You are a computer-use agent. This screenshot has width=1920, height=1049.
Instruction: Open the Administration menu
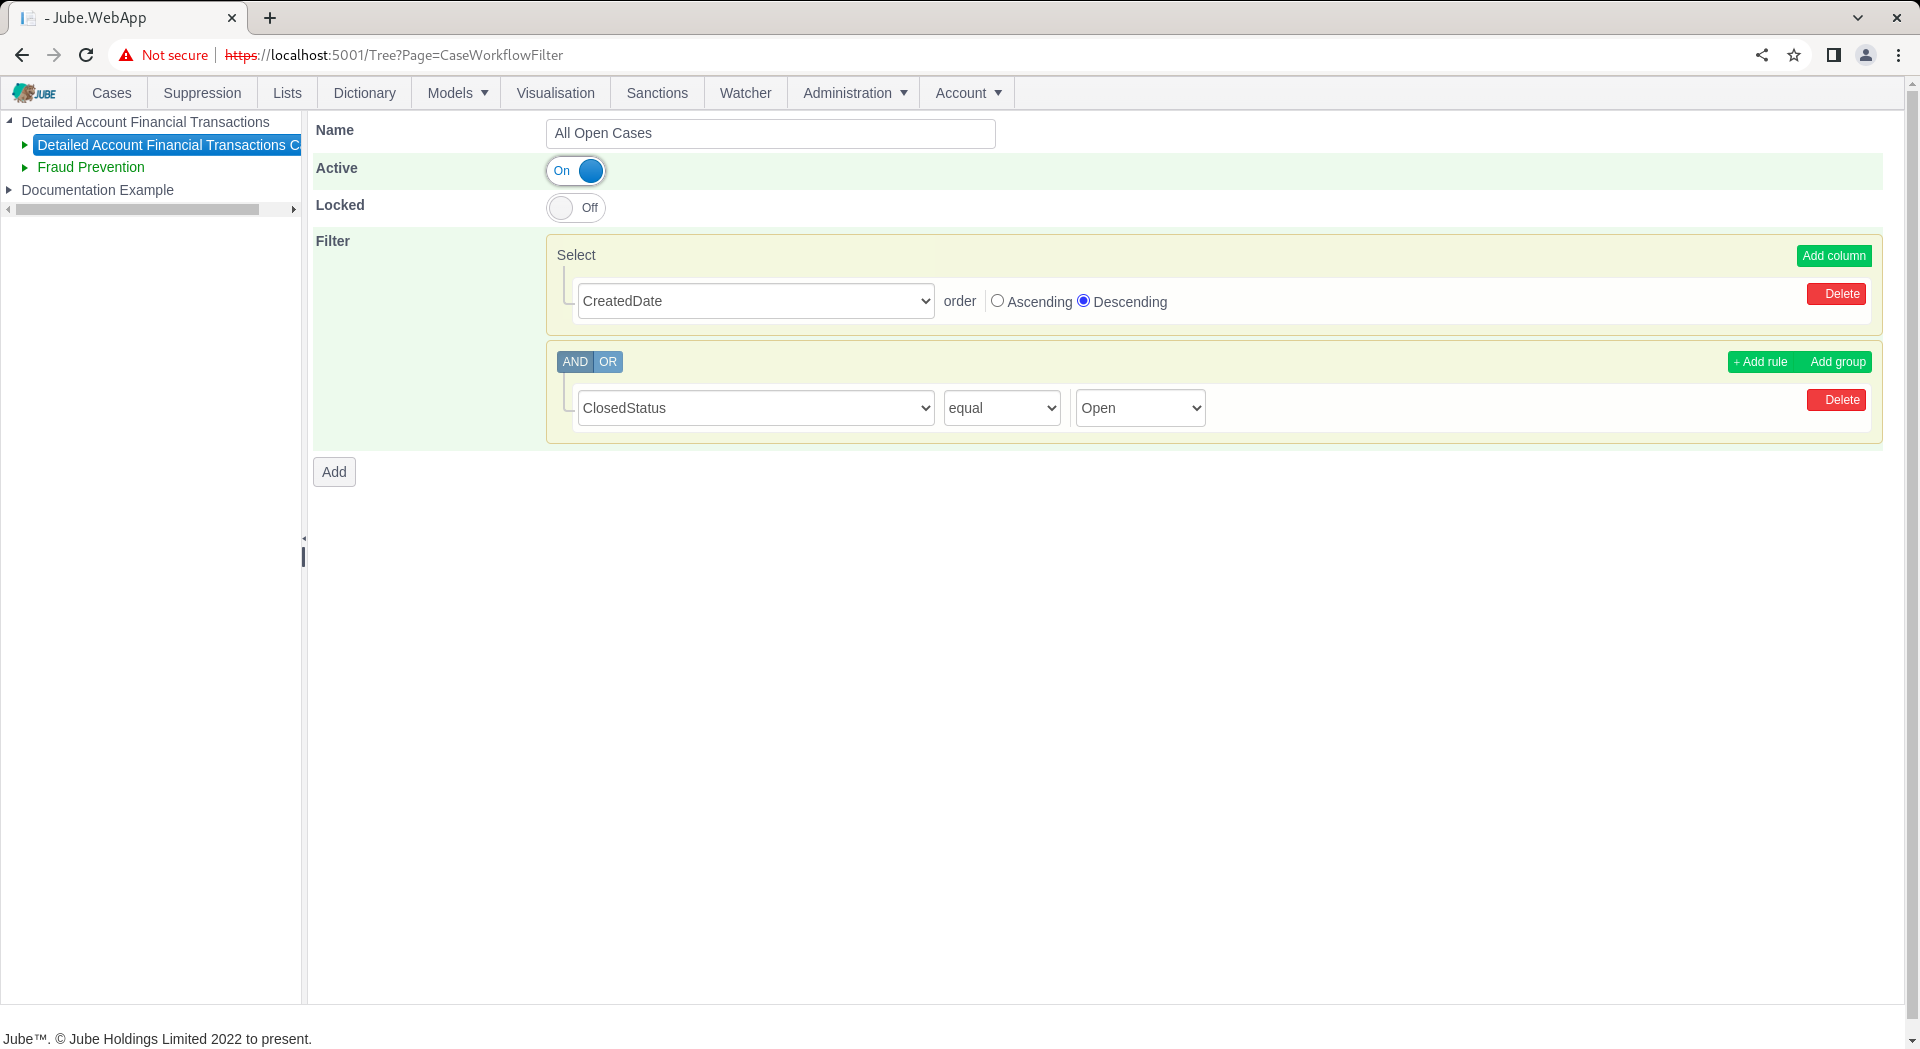click(x=855, y=93)
